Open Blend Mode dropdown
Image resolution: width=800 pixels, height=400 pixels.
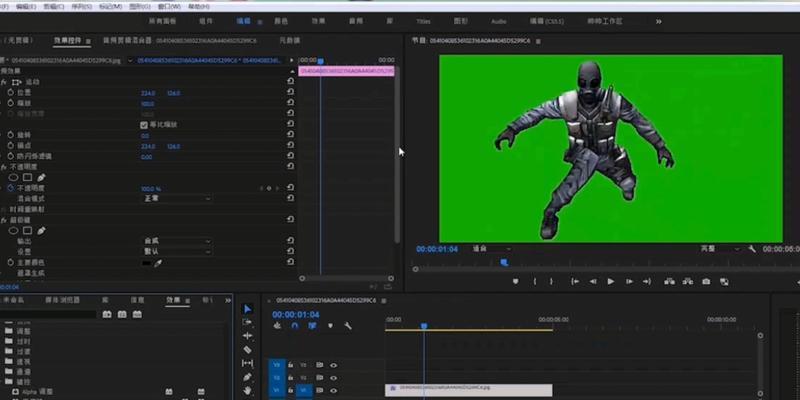point(177,198)
